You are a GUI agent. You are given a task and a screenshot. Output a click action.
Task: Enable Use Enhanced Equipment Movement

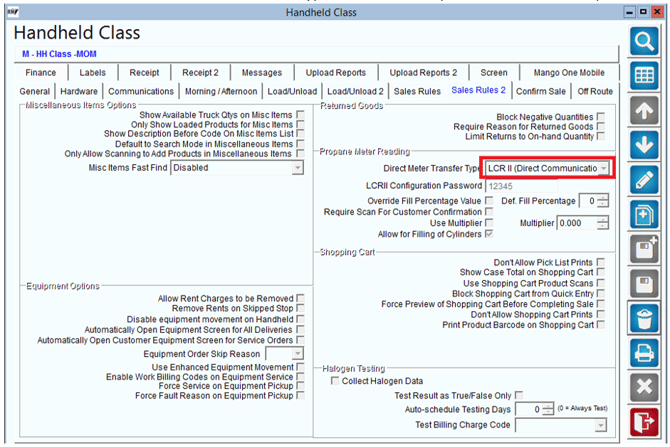[x=301, y=367]
